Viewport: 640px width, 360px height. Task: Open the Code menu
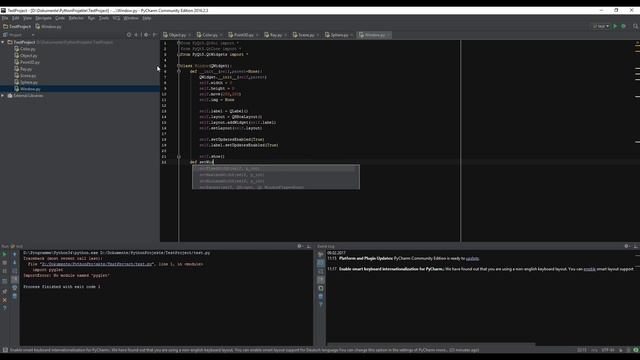pyautogui.click(x=60, y=18)
